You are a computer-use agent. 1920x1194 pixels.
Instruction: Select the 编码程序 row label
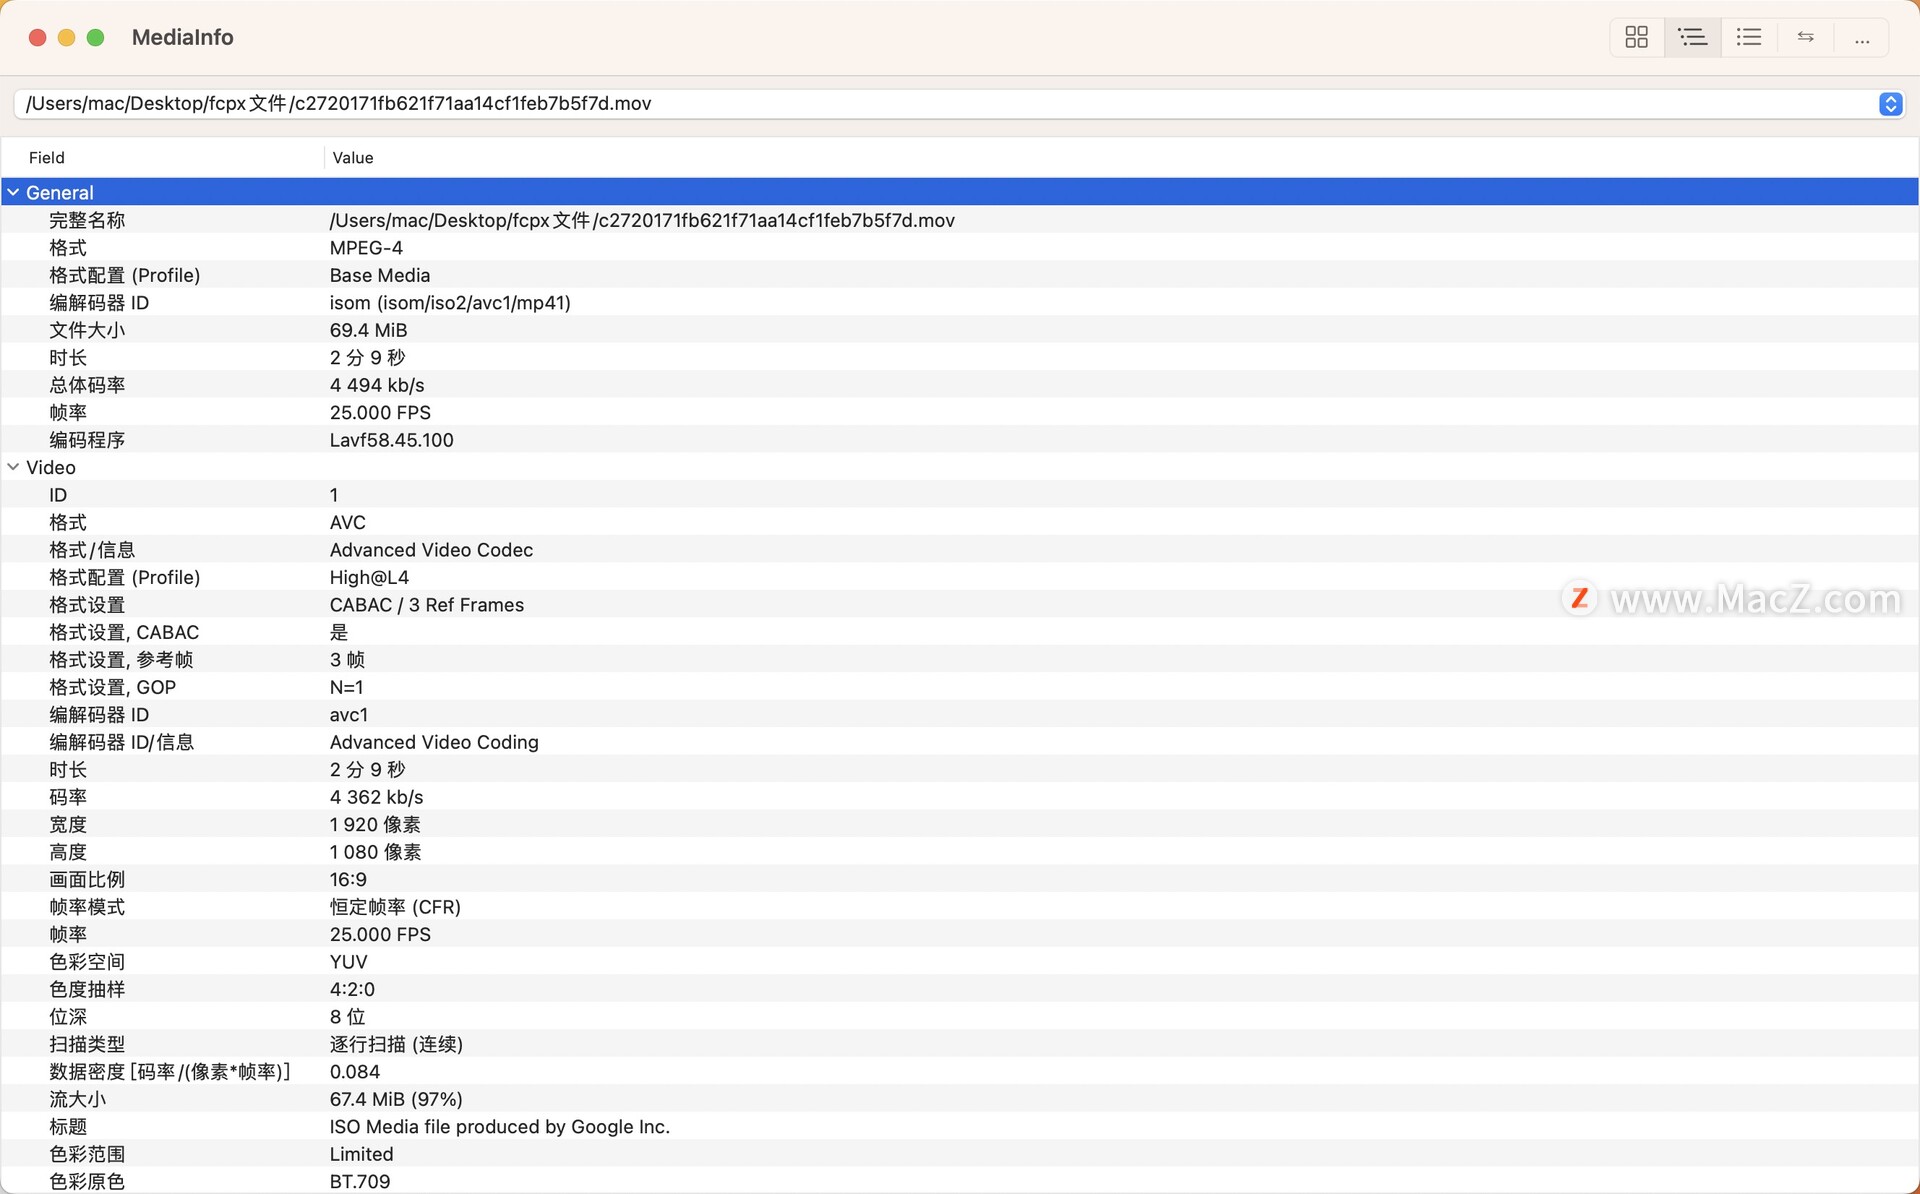87,440
